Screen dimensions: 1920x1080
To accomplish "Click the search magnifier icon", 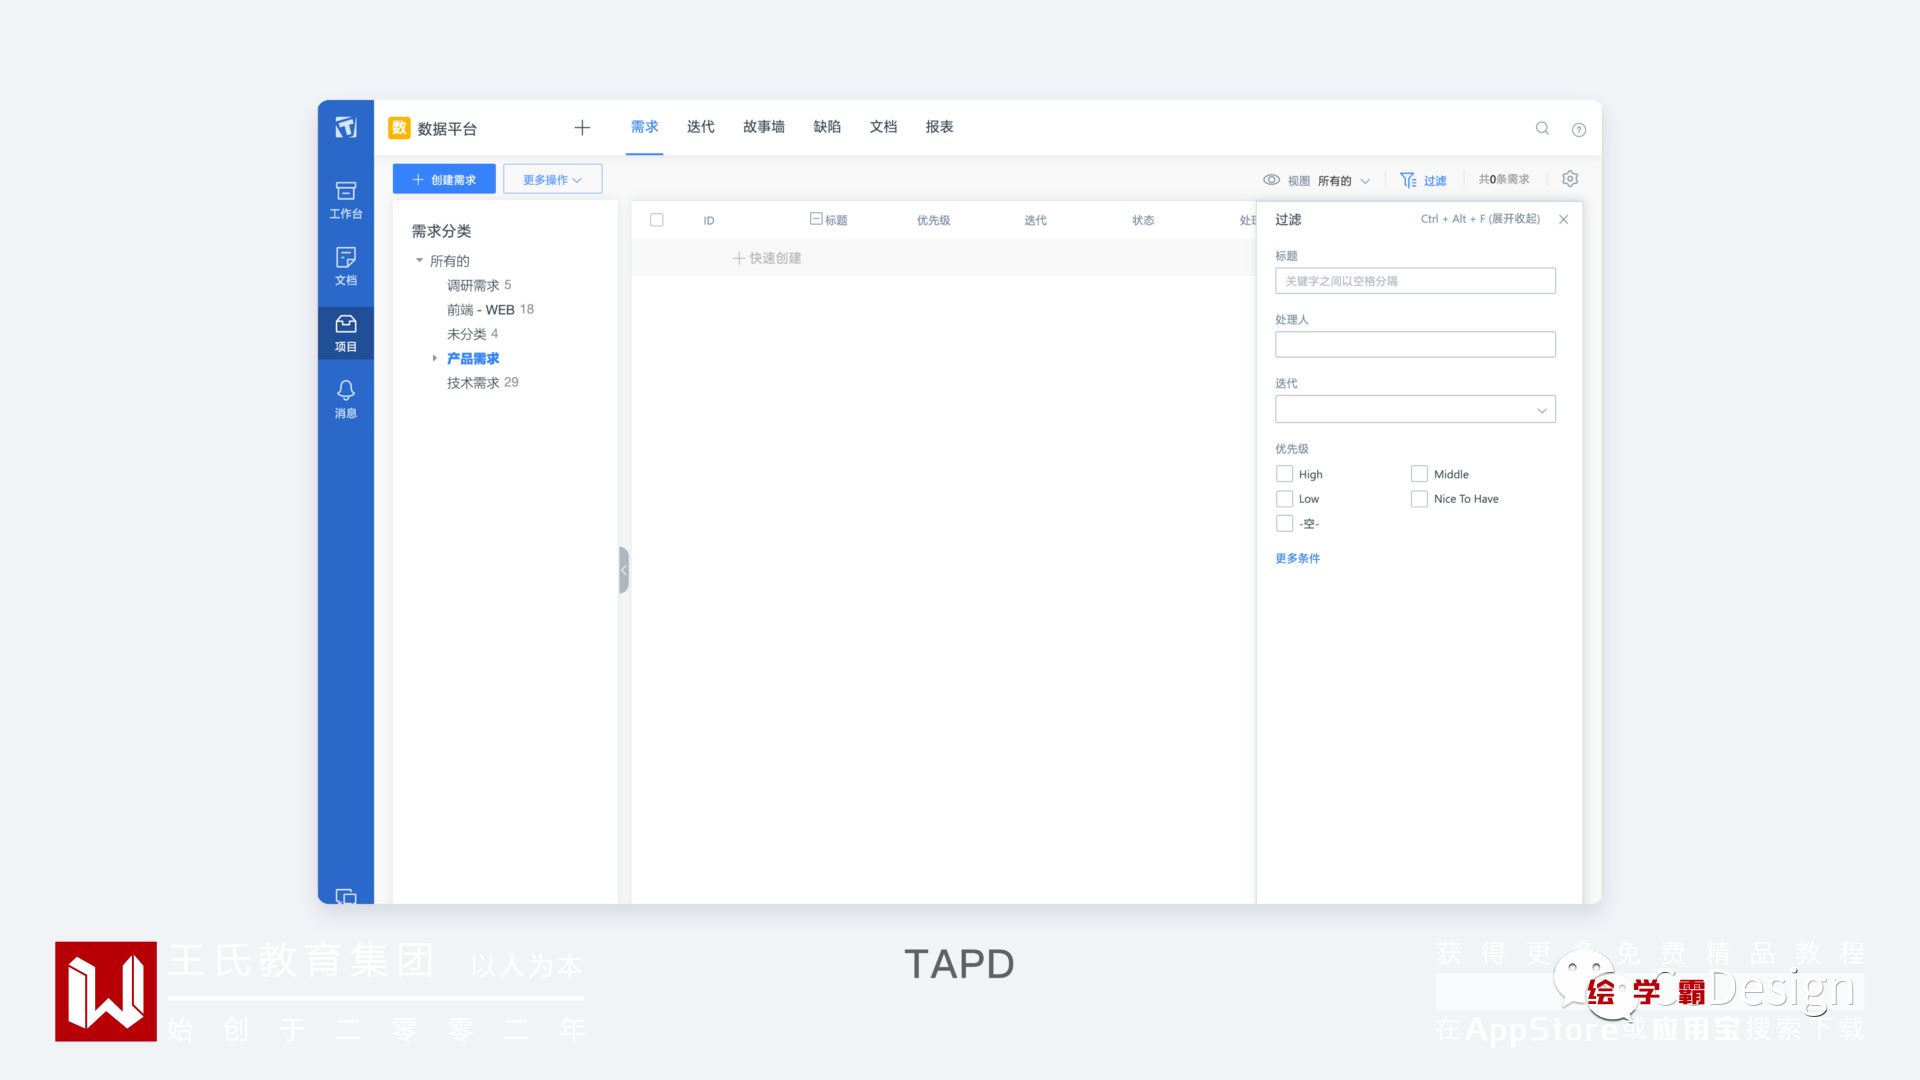I will [x=1542, y=128].
